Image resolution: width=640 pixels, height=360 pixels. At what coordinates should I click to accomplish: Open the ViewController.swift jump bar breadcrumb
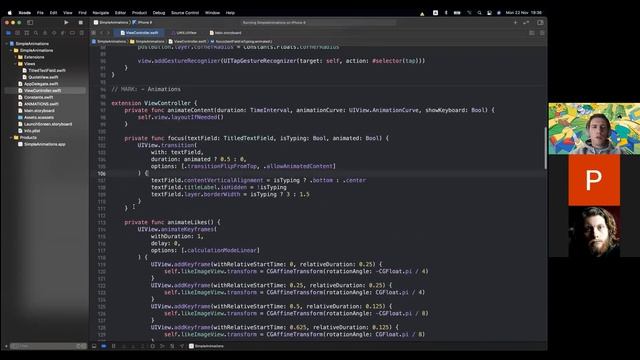[x=188, y=41]
